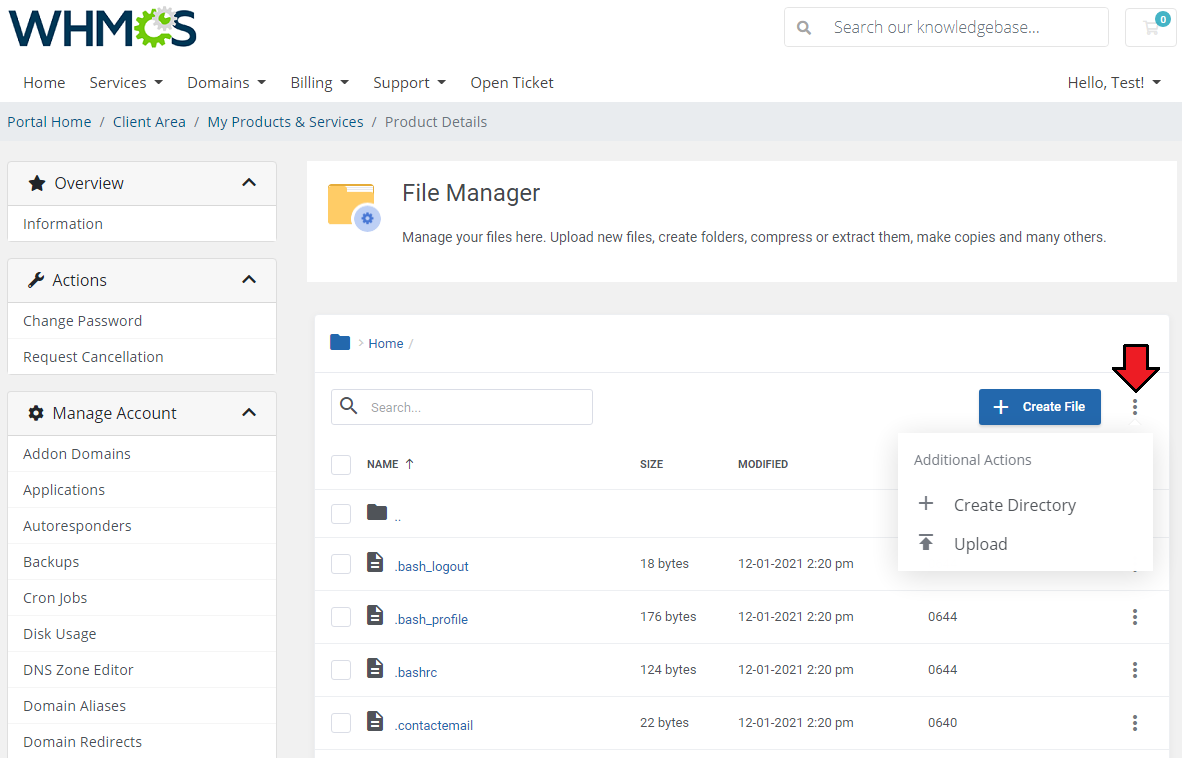Click the parent directory folder icon
Viewport: 1182px width, 758px height.
377,512
